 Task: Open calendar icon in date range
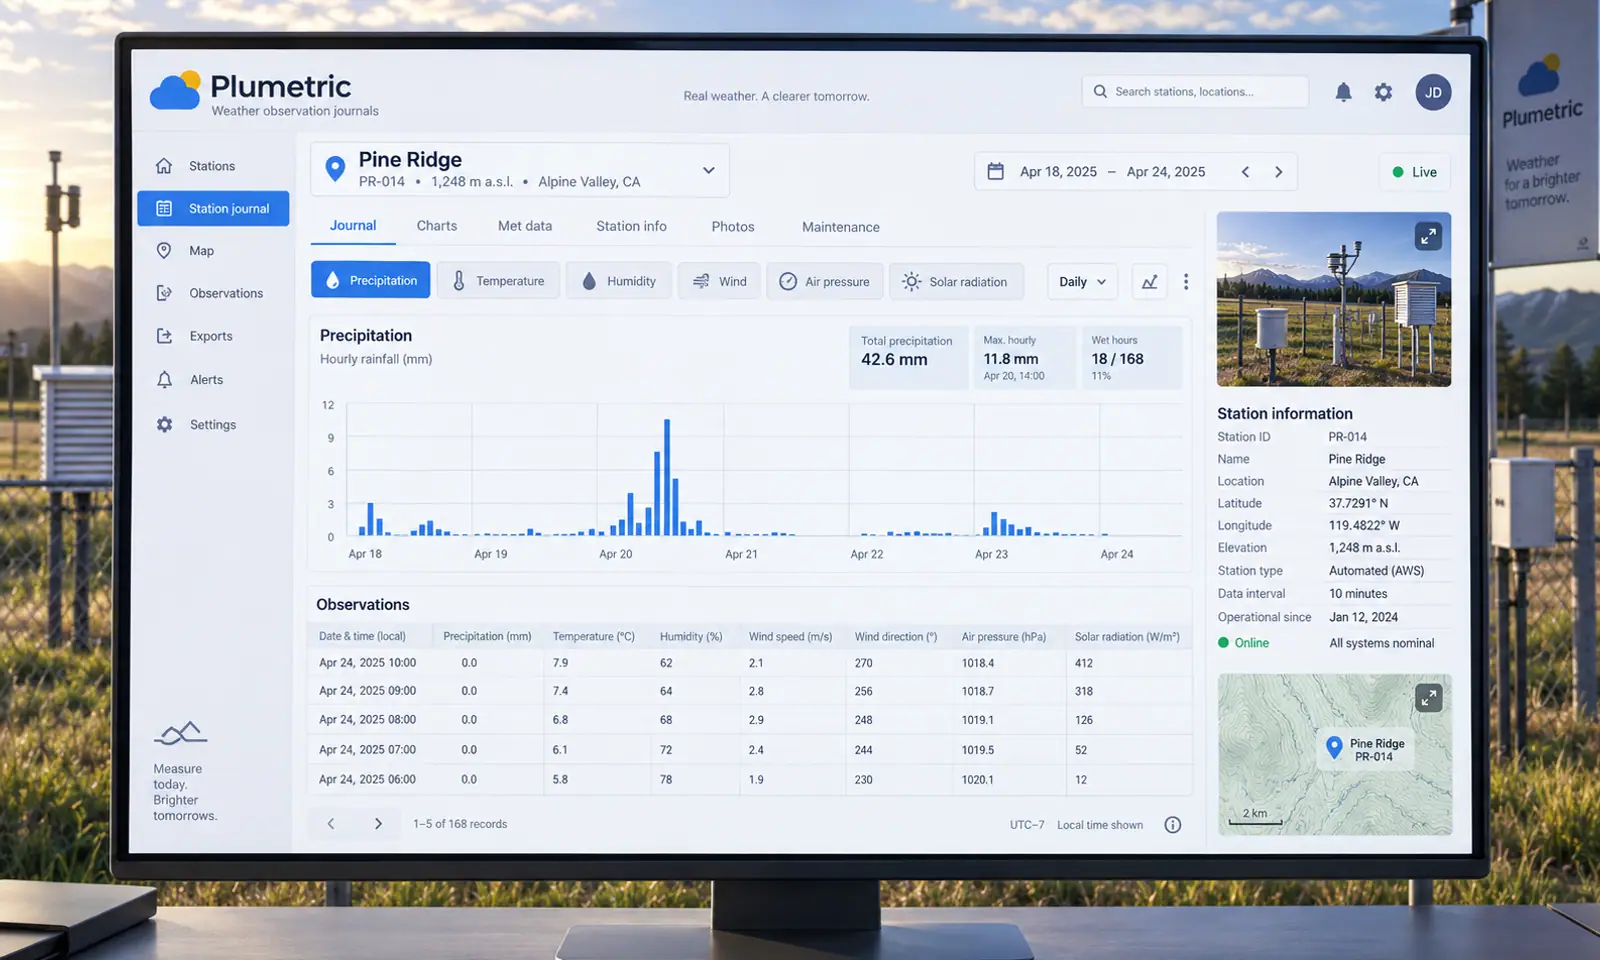point(995,172)
